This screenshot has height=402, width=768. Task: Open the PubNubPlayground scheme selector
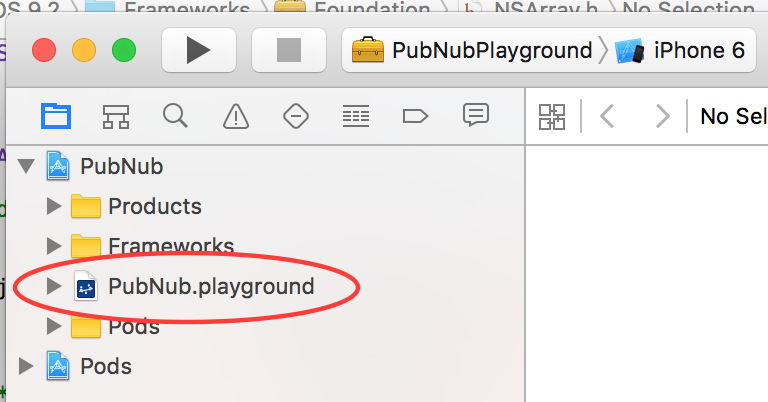[x=473, y=50]
